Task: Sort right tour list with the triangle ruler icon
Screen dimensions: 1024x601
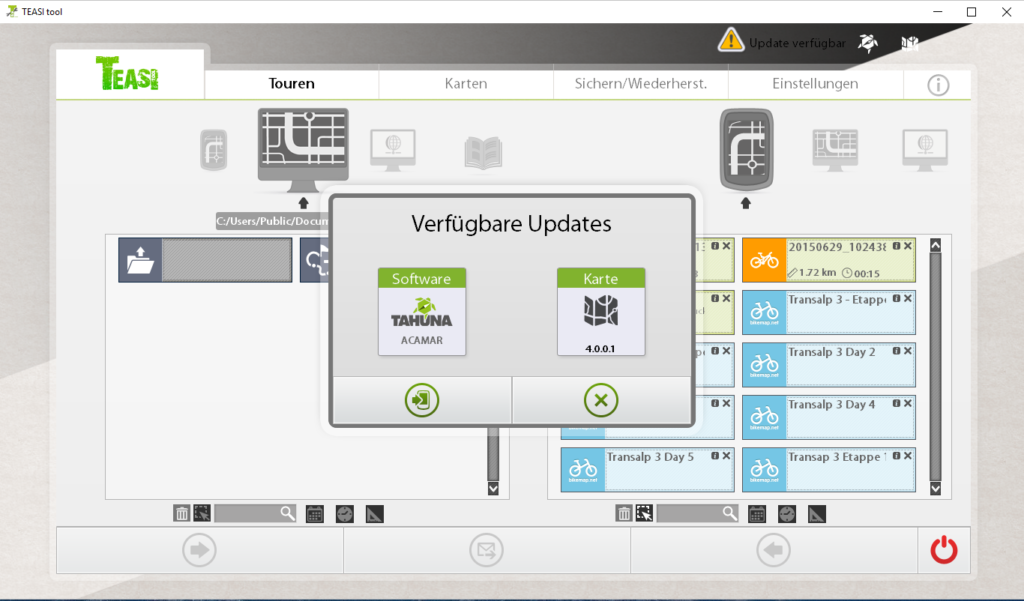Action: (x=817, y=514)
